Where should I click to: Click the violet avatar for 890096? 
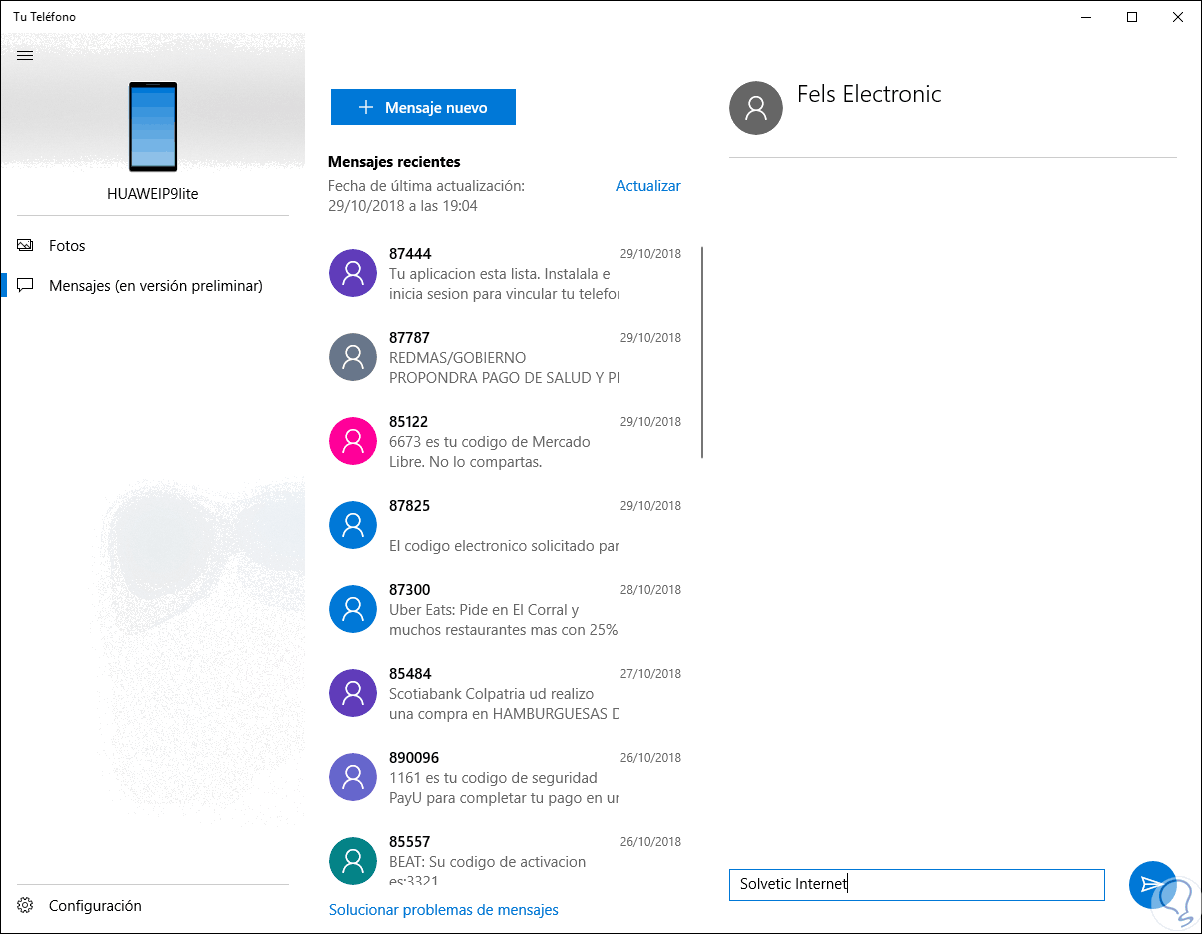pos(353,777)
